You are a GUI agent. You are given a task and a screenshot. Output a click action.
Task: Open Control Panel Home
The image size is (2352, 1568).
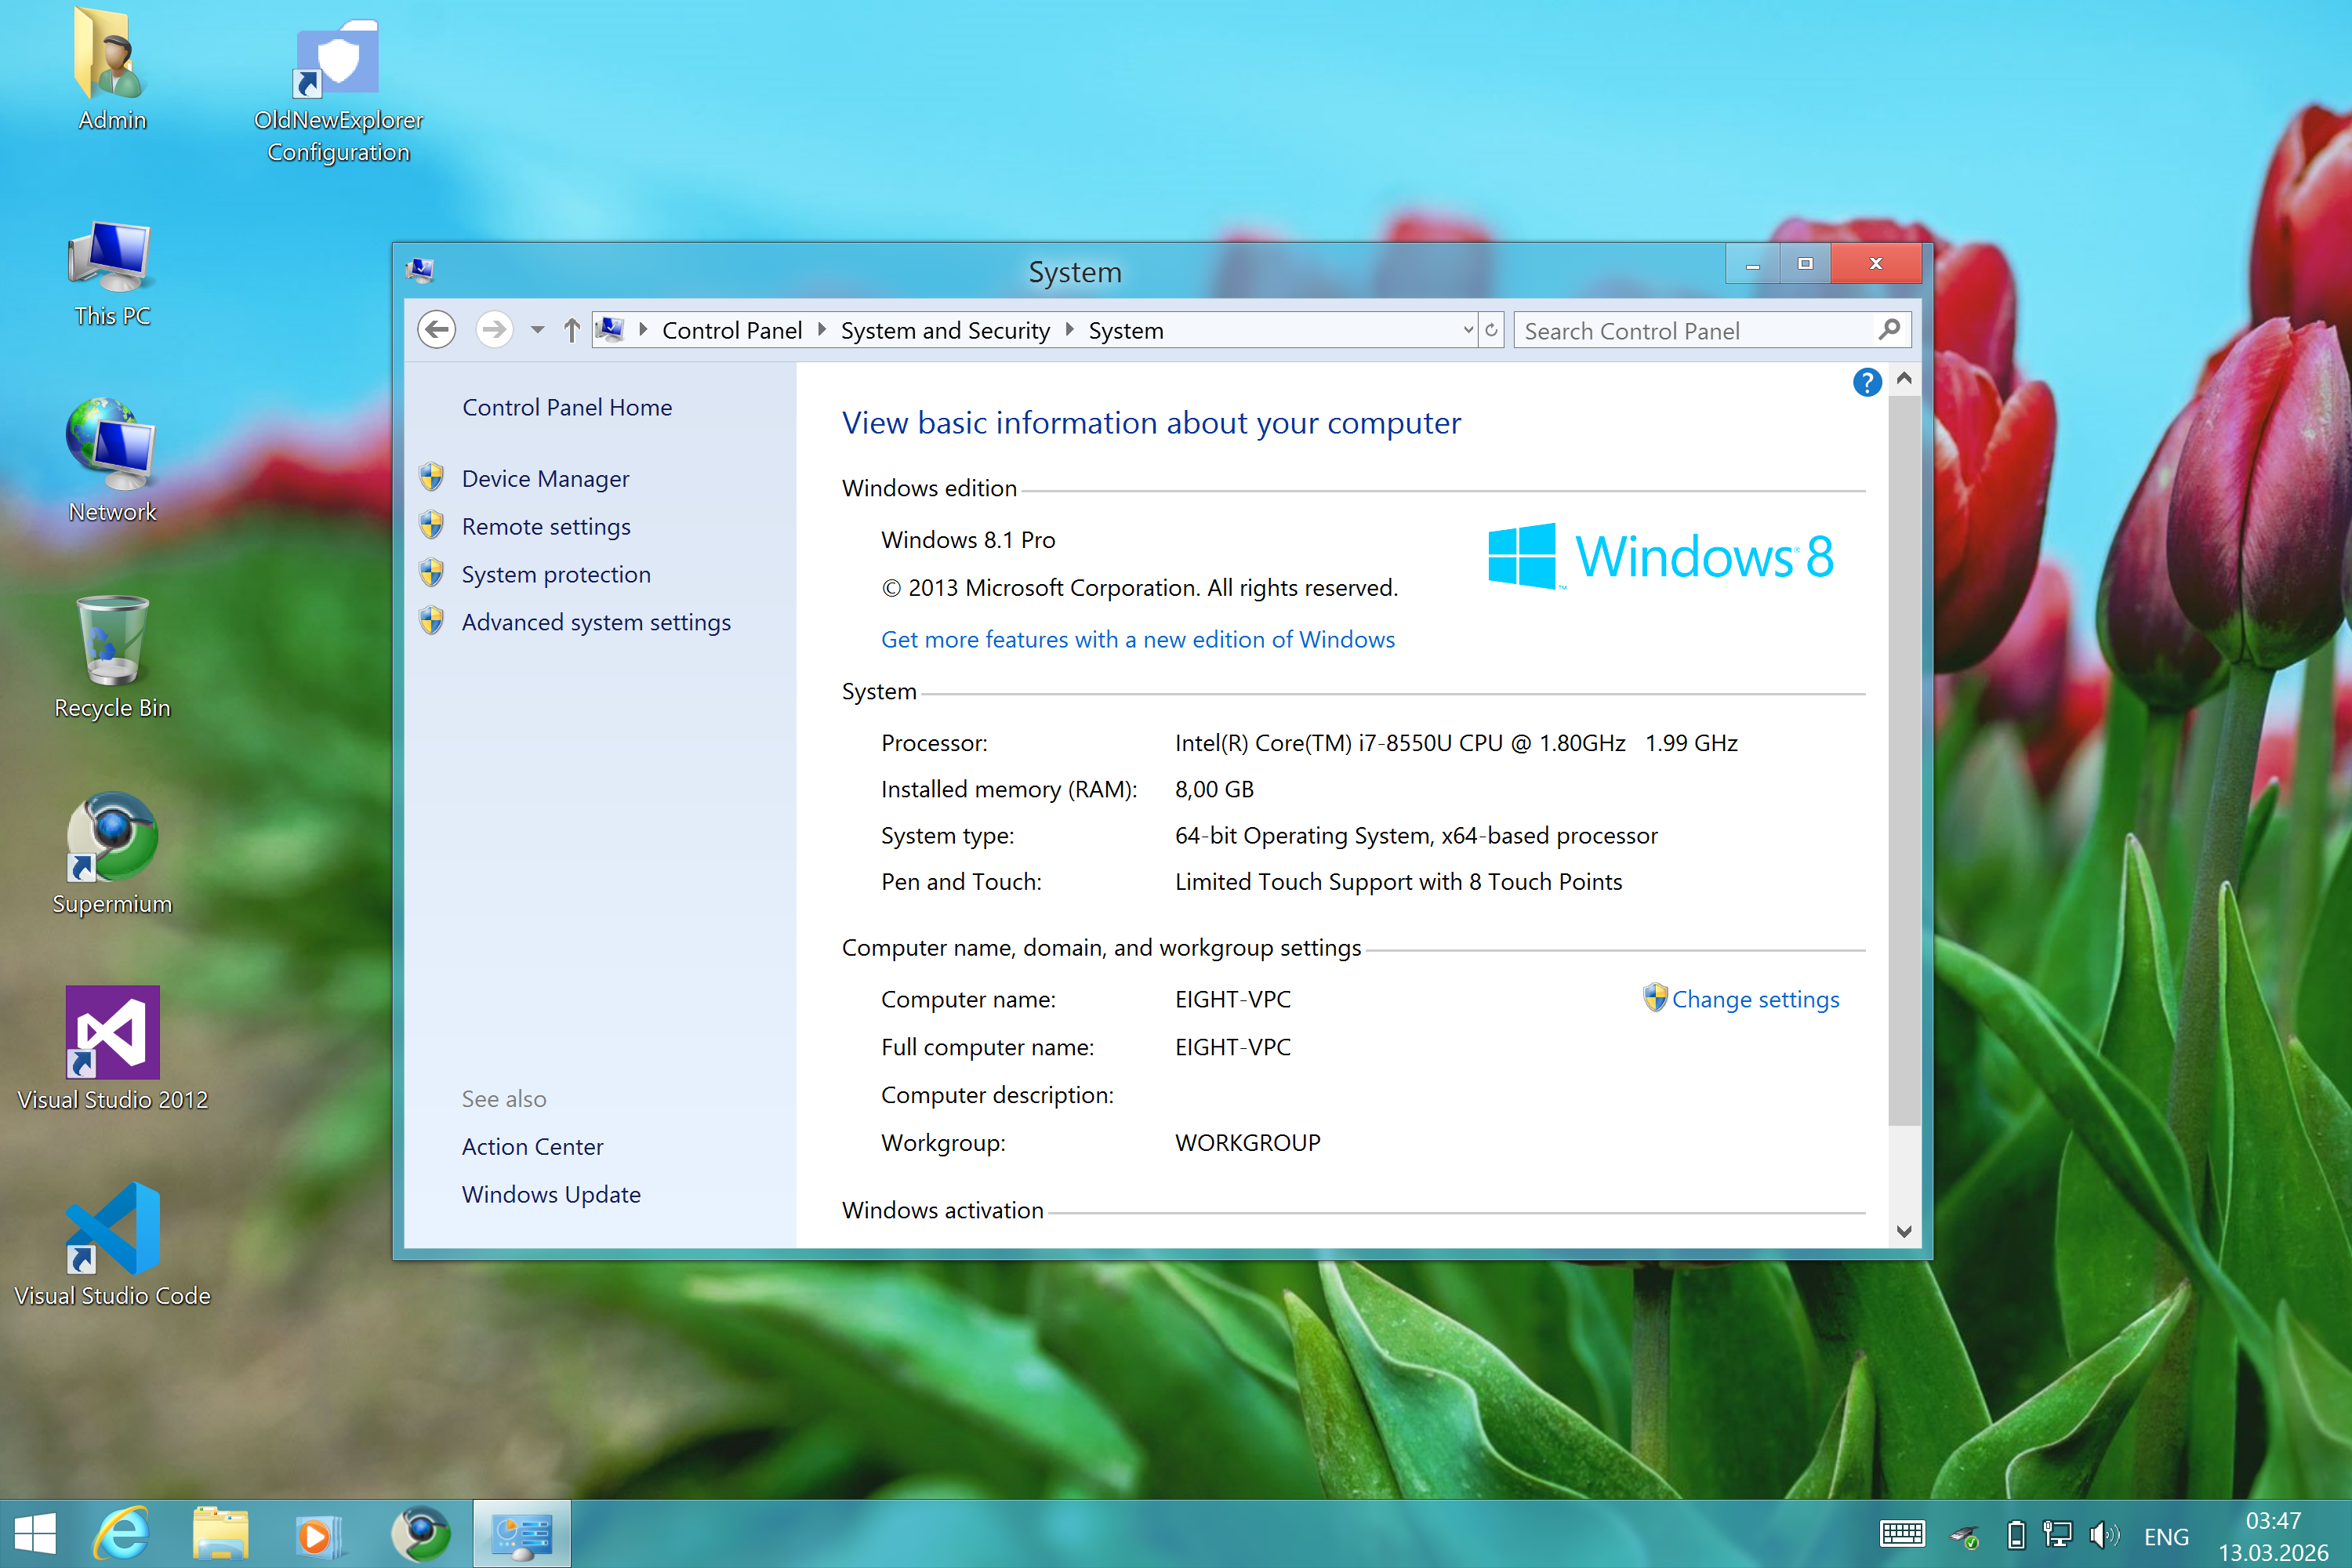coord(567,408)
